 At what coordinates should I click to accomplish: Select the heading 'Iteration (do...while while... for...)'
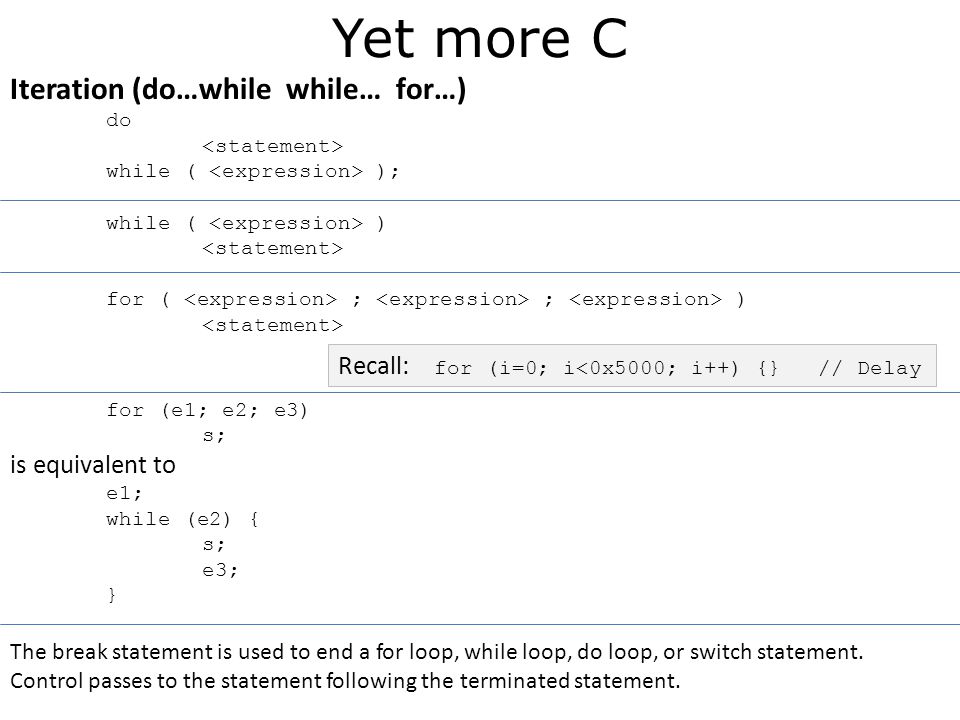pos(238,89)
